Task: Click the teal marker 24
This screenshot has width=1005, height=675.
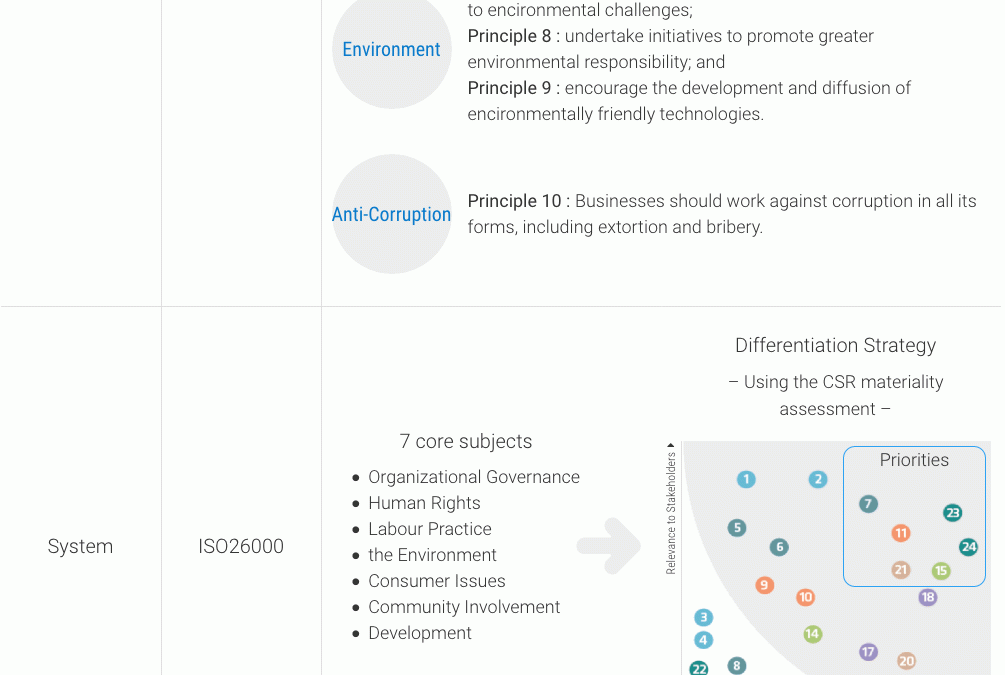Action: click(x=968, y=547)
